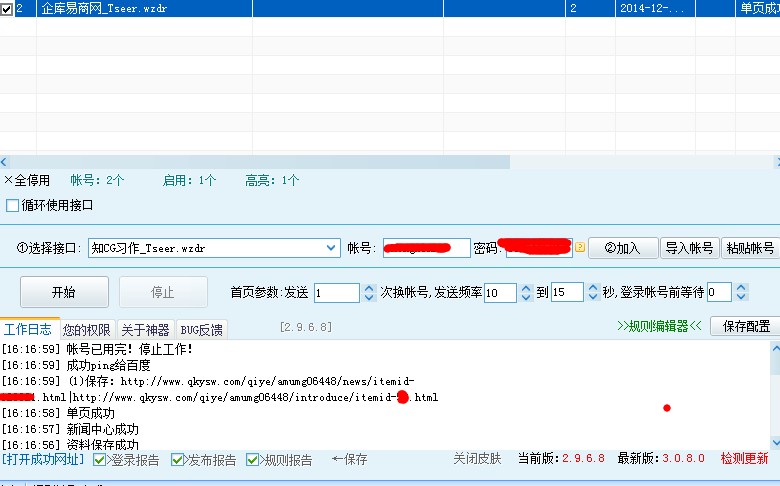Click the 开始 button

click(64, 292)
